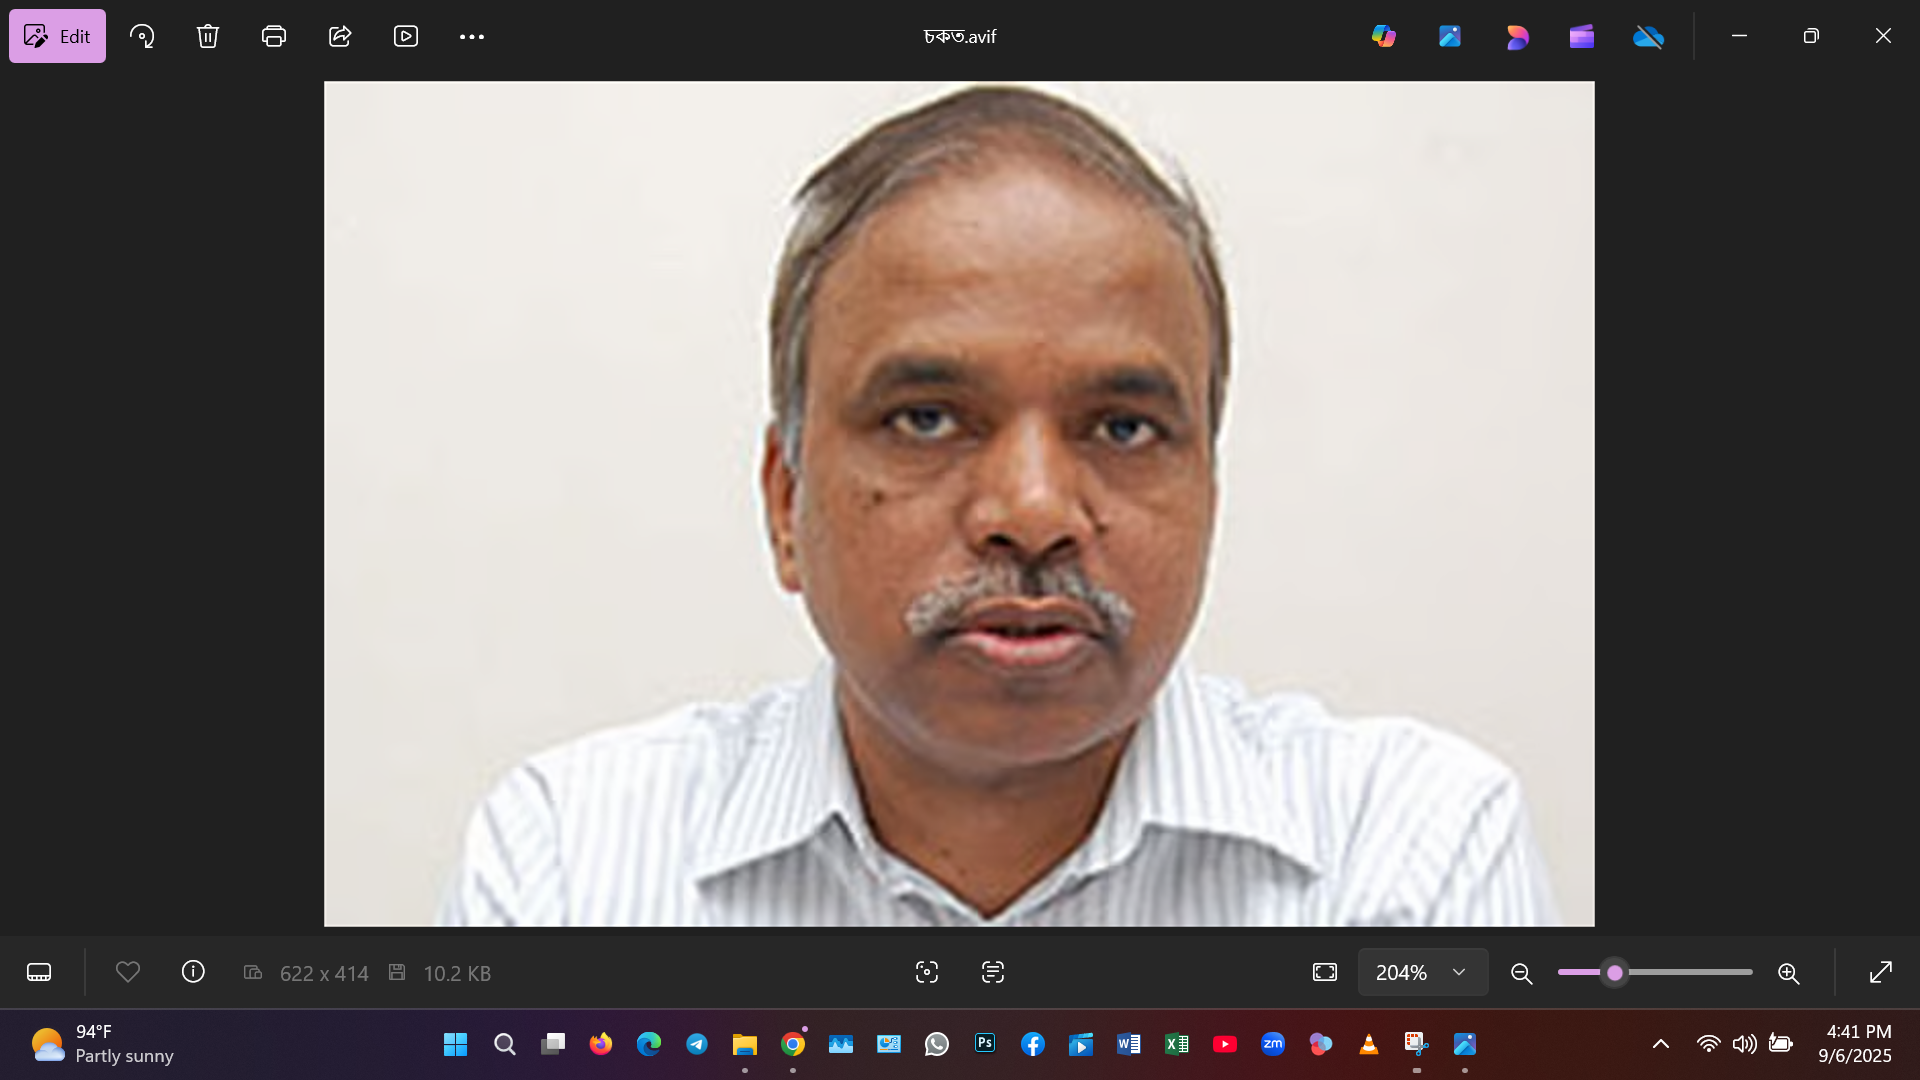Click the displayed portrait photo
Screen dimensions: 1920x1080
tap(959, 503)
